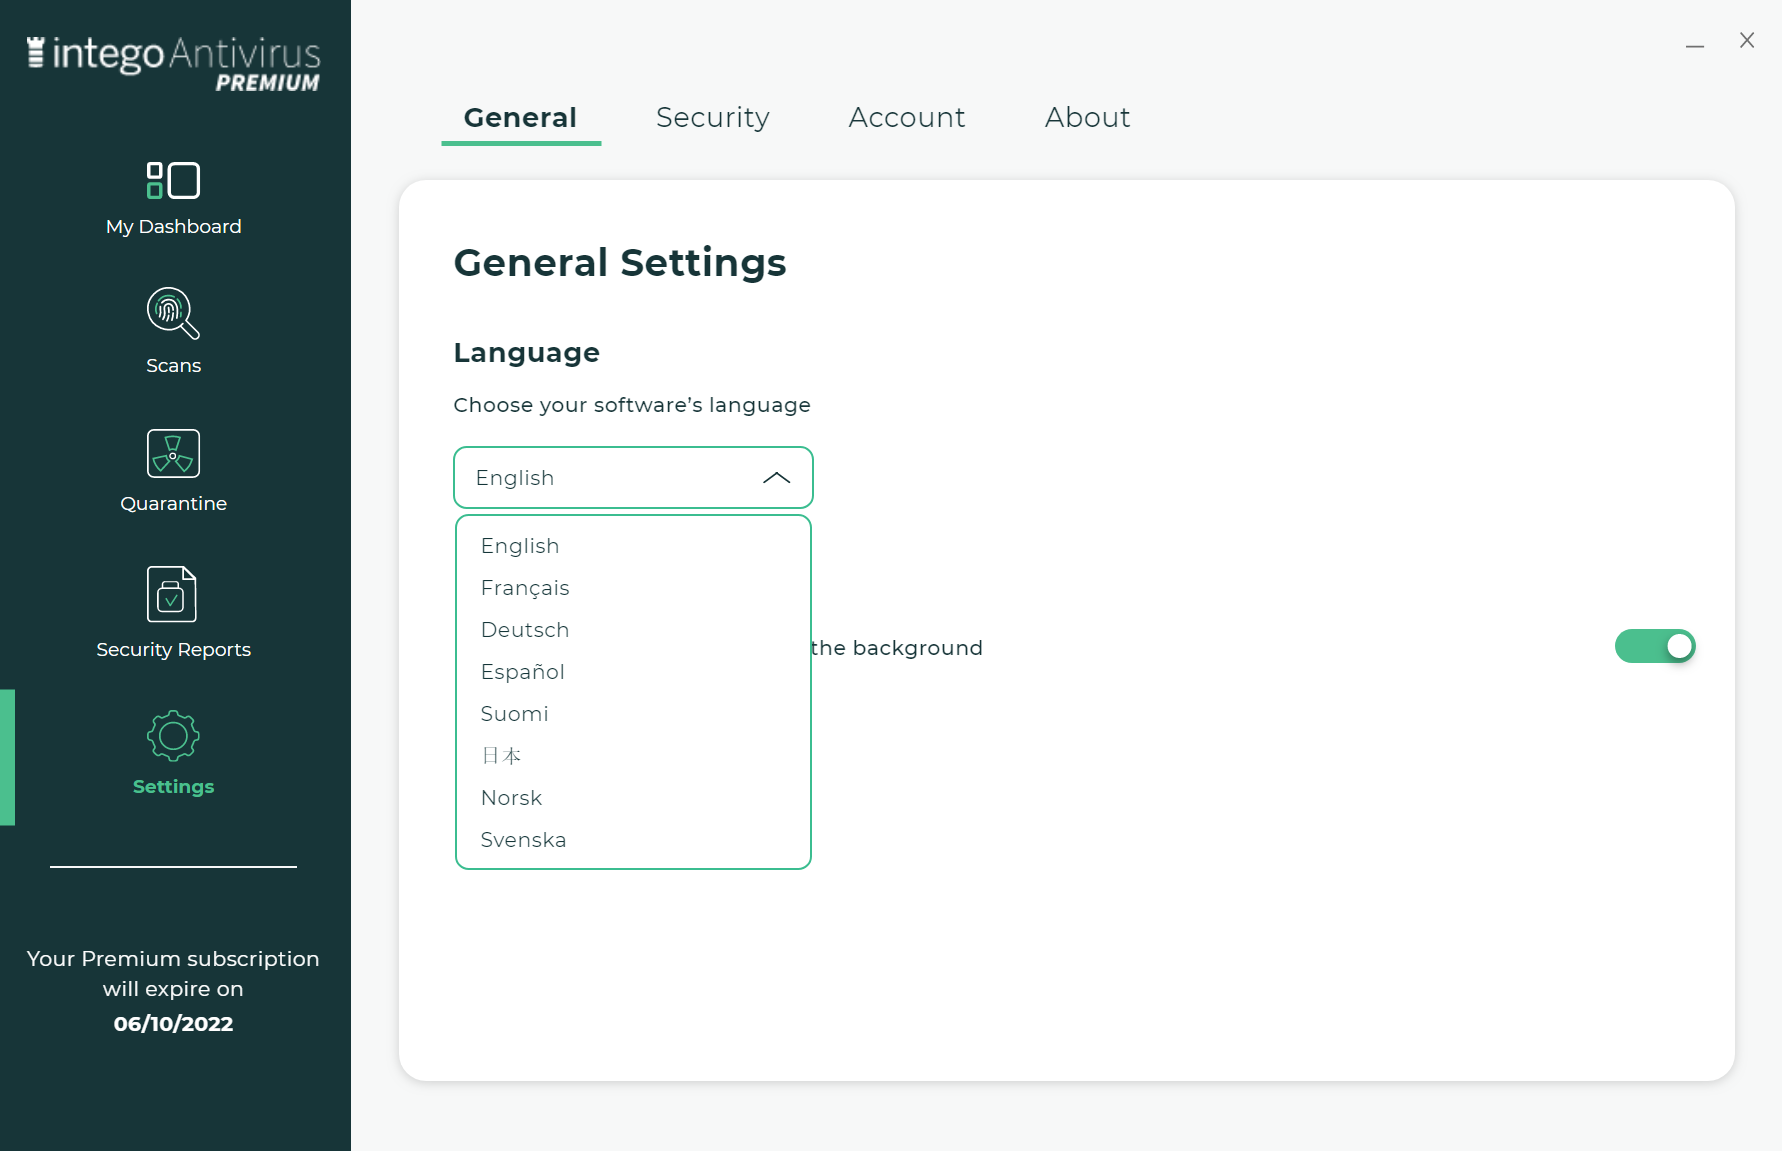Click 'the background' setting label

click(897, 648)
